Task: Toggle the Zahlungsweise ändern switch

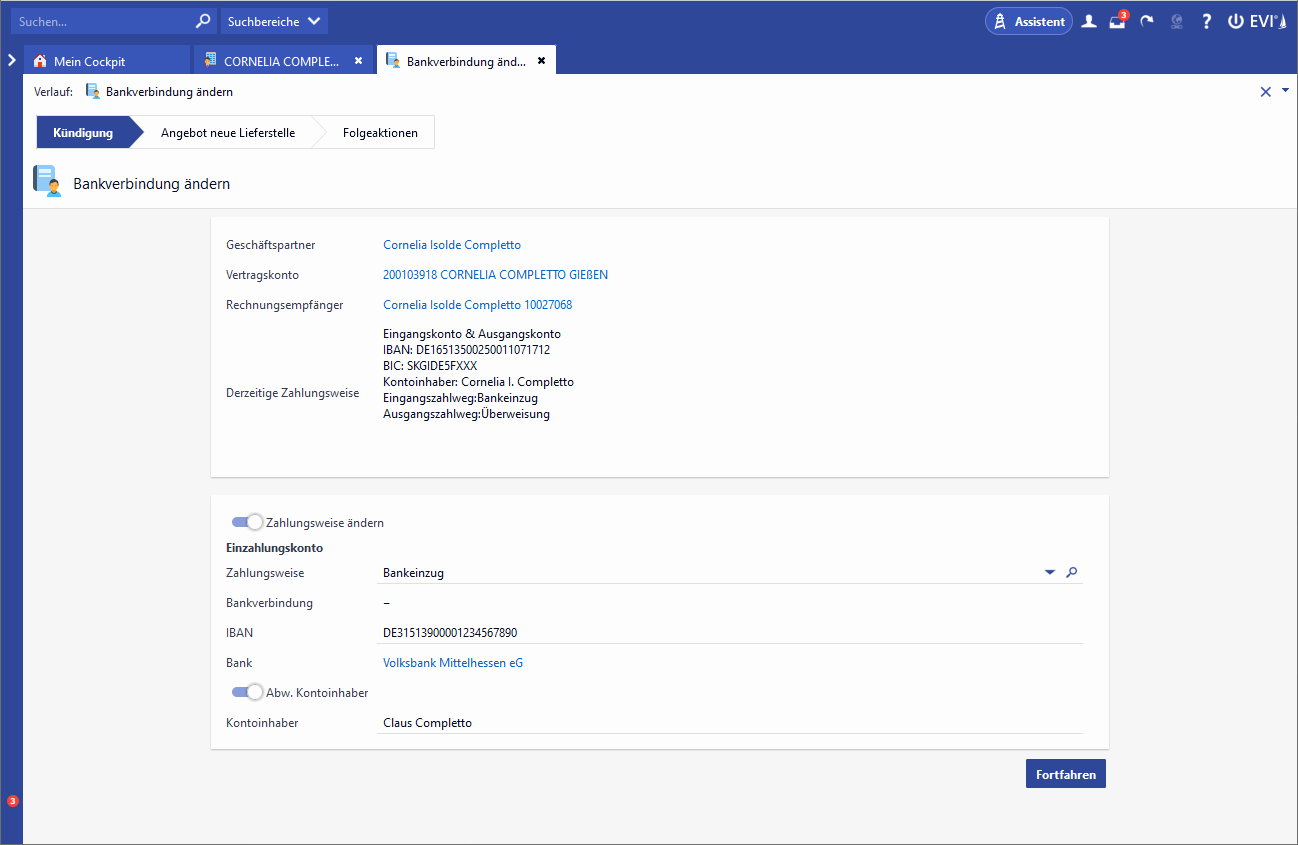Action: coord(247,522)
